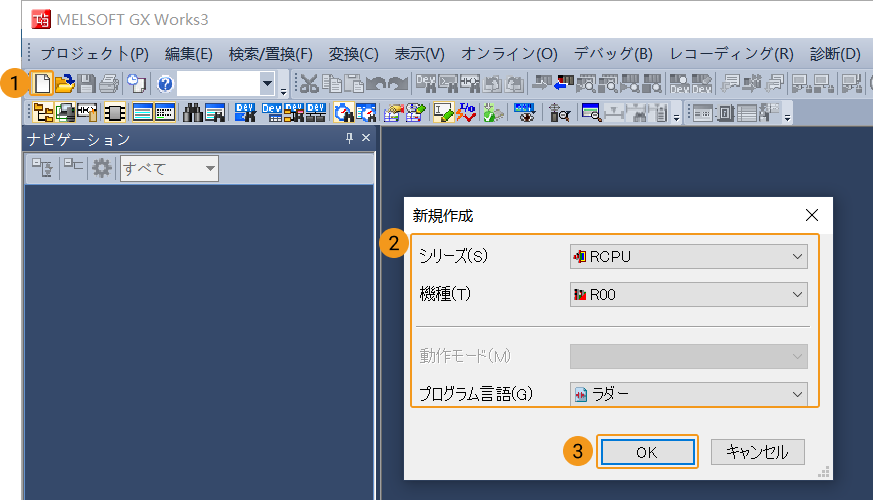Click the Open project folder icon
Viewport: 873px width, 500px height.
(65, 84)
